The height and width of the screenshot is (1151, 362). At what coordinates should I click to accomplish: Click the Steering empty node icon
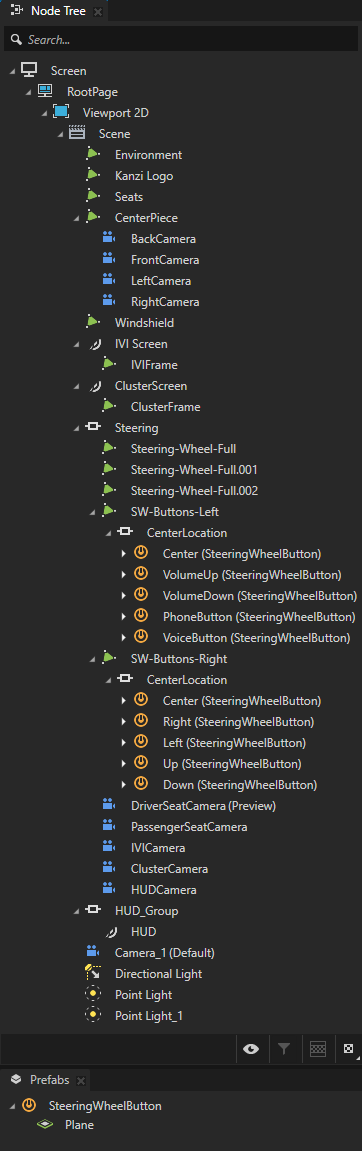[x=93, y=427]
